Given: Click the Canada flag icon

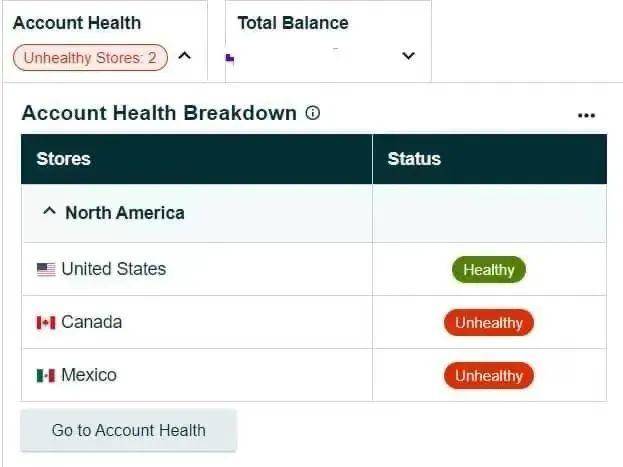Looking at the screenshot, I should (x=46, y=322).
